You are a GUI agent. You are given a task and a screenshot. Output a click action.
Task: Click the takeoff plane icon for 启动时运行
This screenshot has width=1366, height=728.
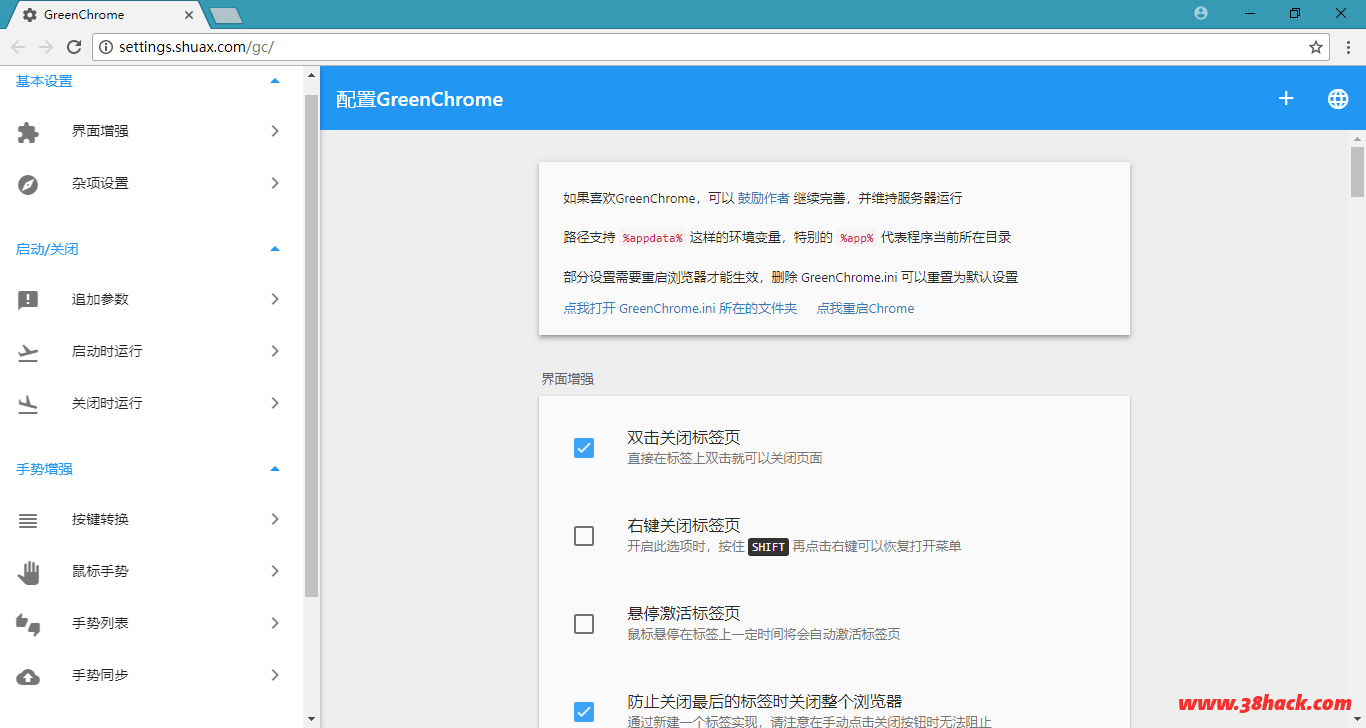[28, 352]
